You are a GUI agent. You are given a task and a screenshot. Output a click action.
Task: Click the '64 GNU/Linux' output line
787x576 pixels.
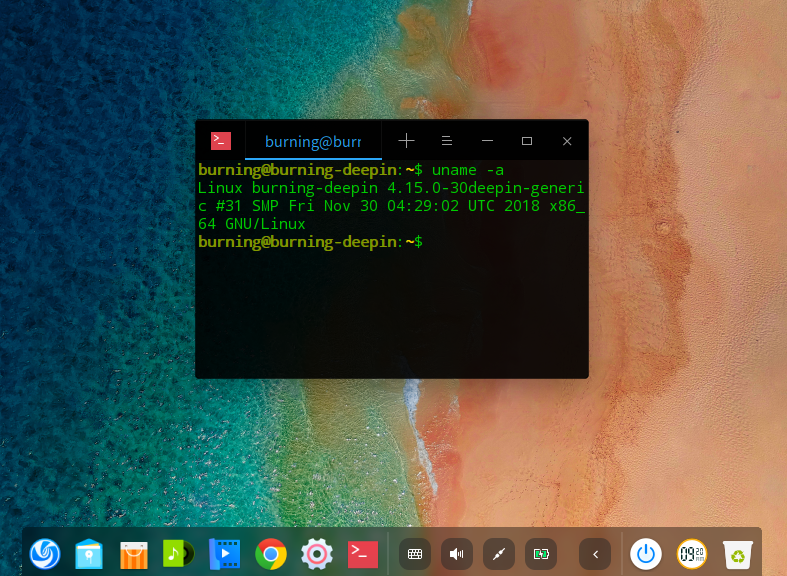(x=251, y=224)
